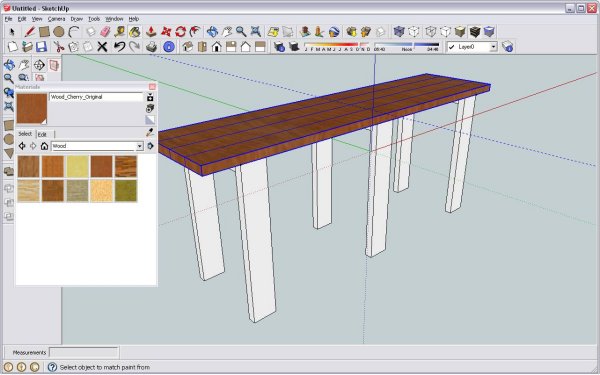Open the File menu
This screenshot has width=600, height=375.
[x=8, y=19]
